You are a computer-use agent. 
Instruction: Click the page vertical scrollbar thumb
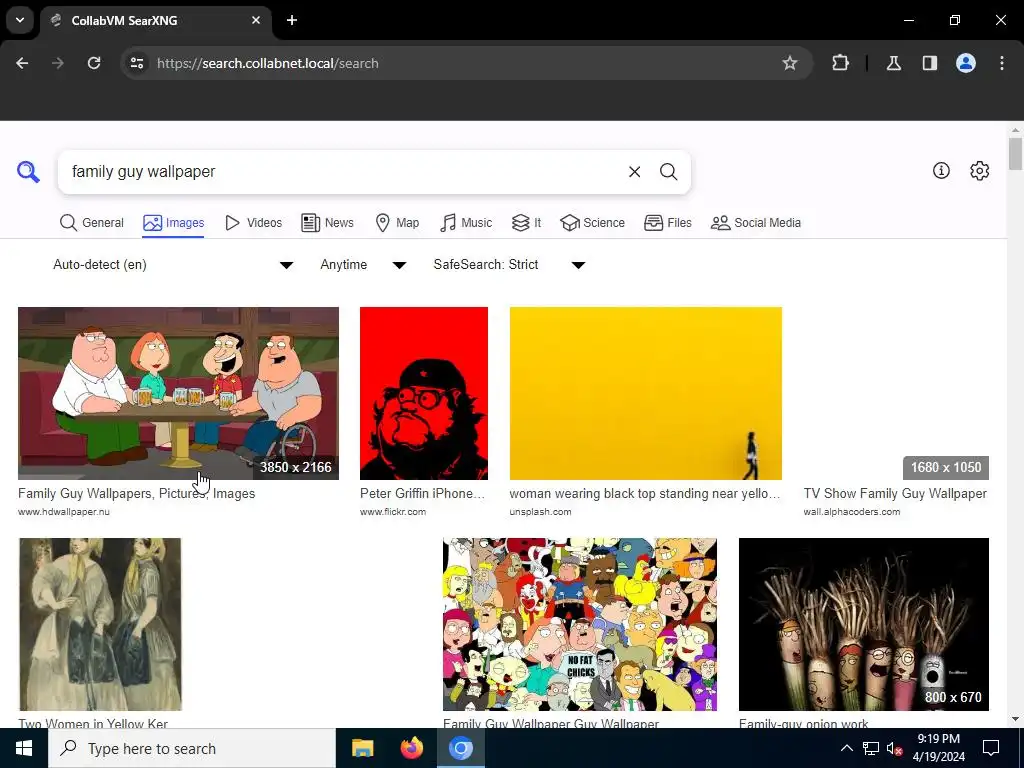pos(1015,154)
